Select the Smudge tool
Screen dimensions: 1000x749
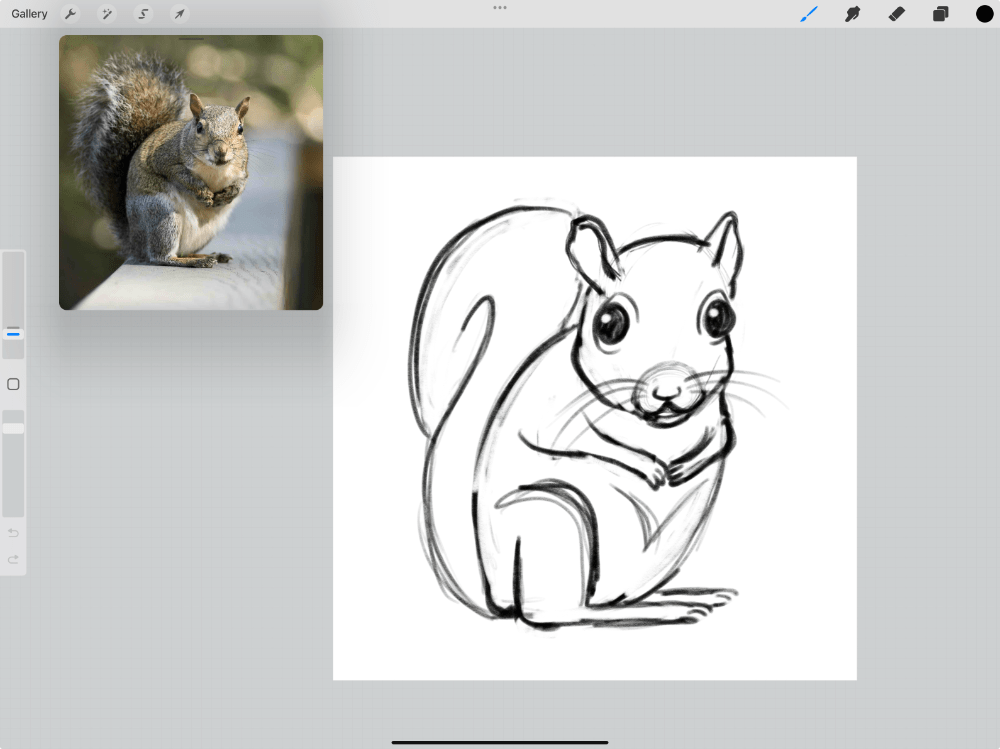tap(853, 14)
